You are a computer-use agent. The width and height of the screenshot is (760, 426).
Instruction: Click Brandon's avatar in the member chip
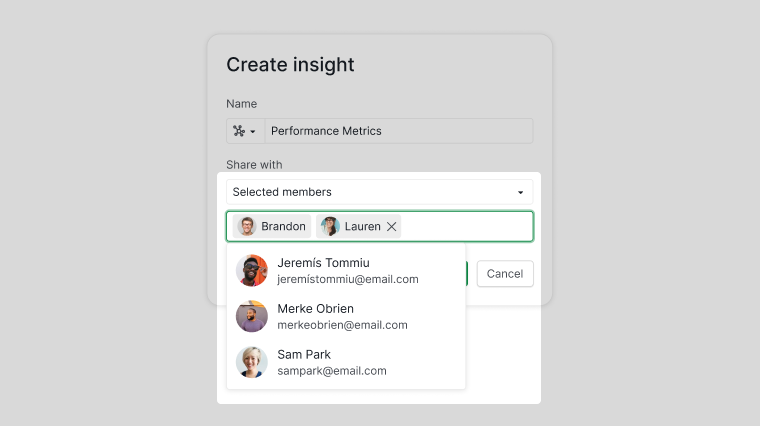pos(247,226)
